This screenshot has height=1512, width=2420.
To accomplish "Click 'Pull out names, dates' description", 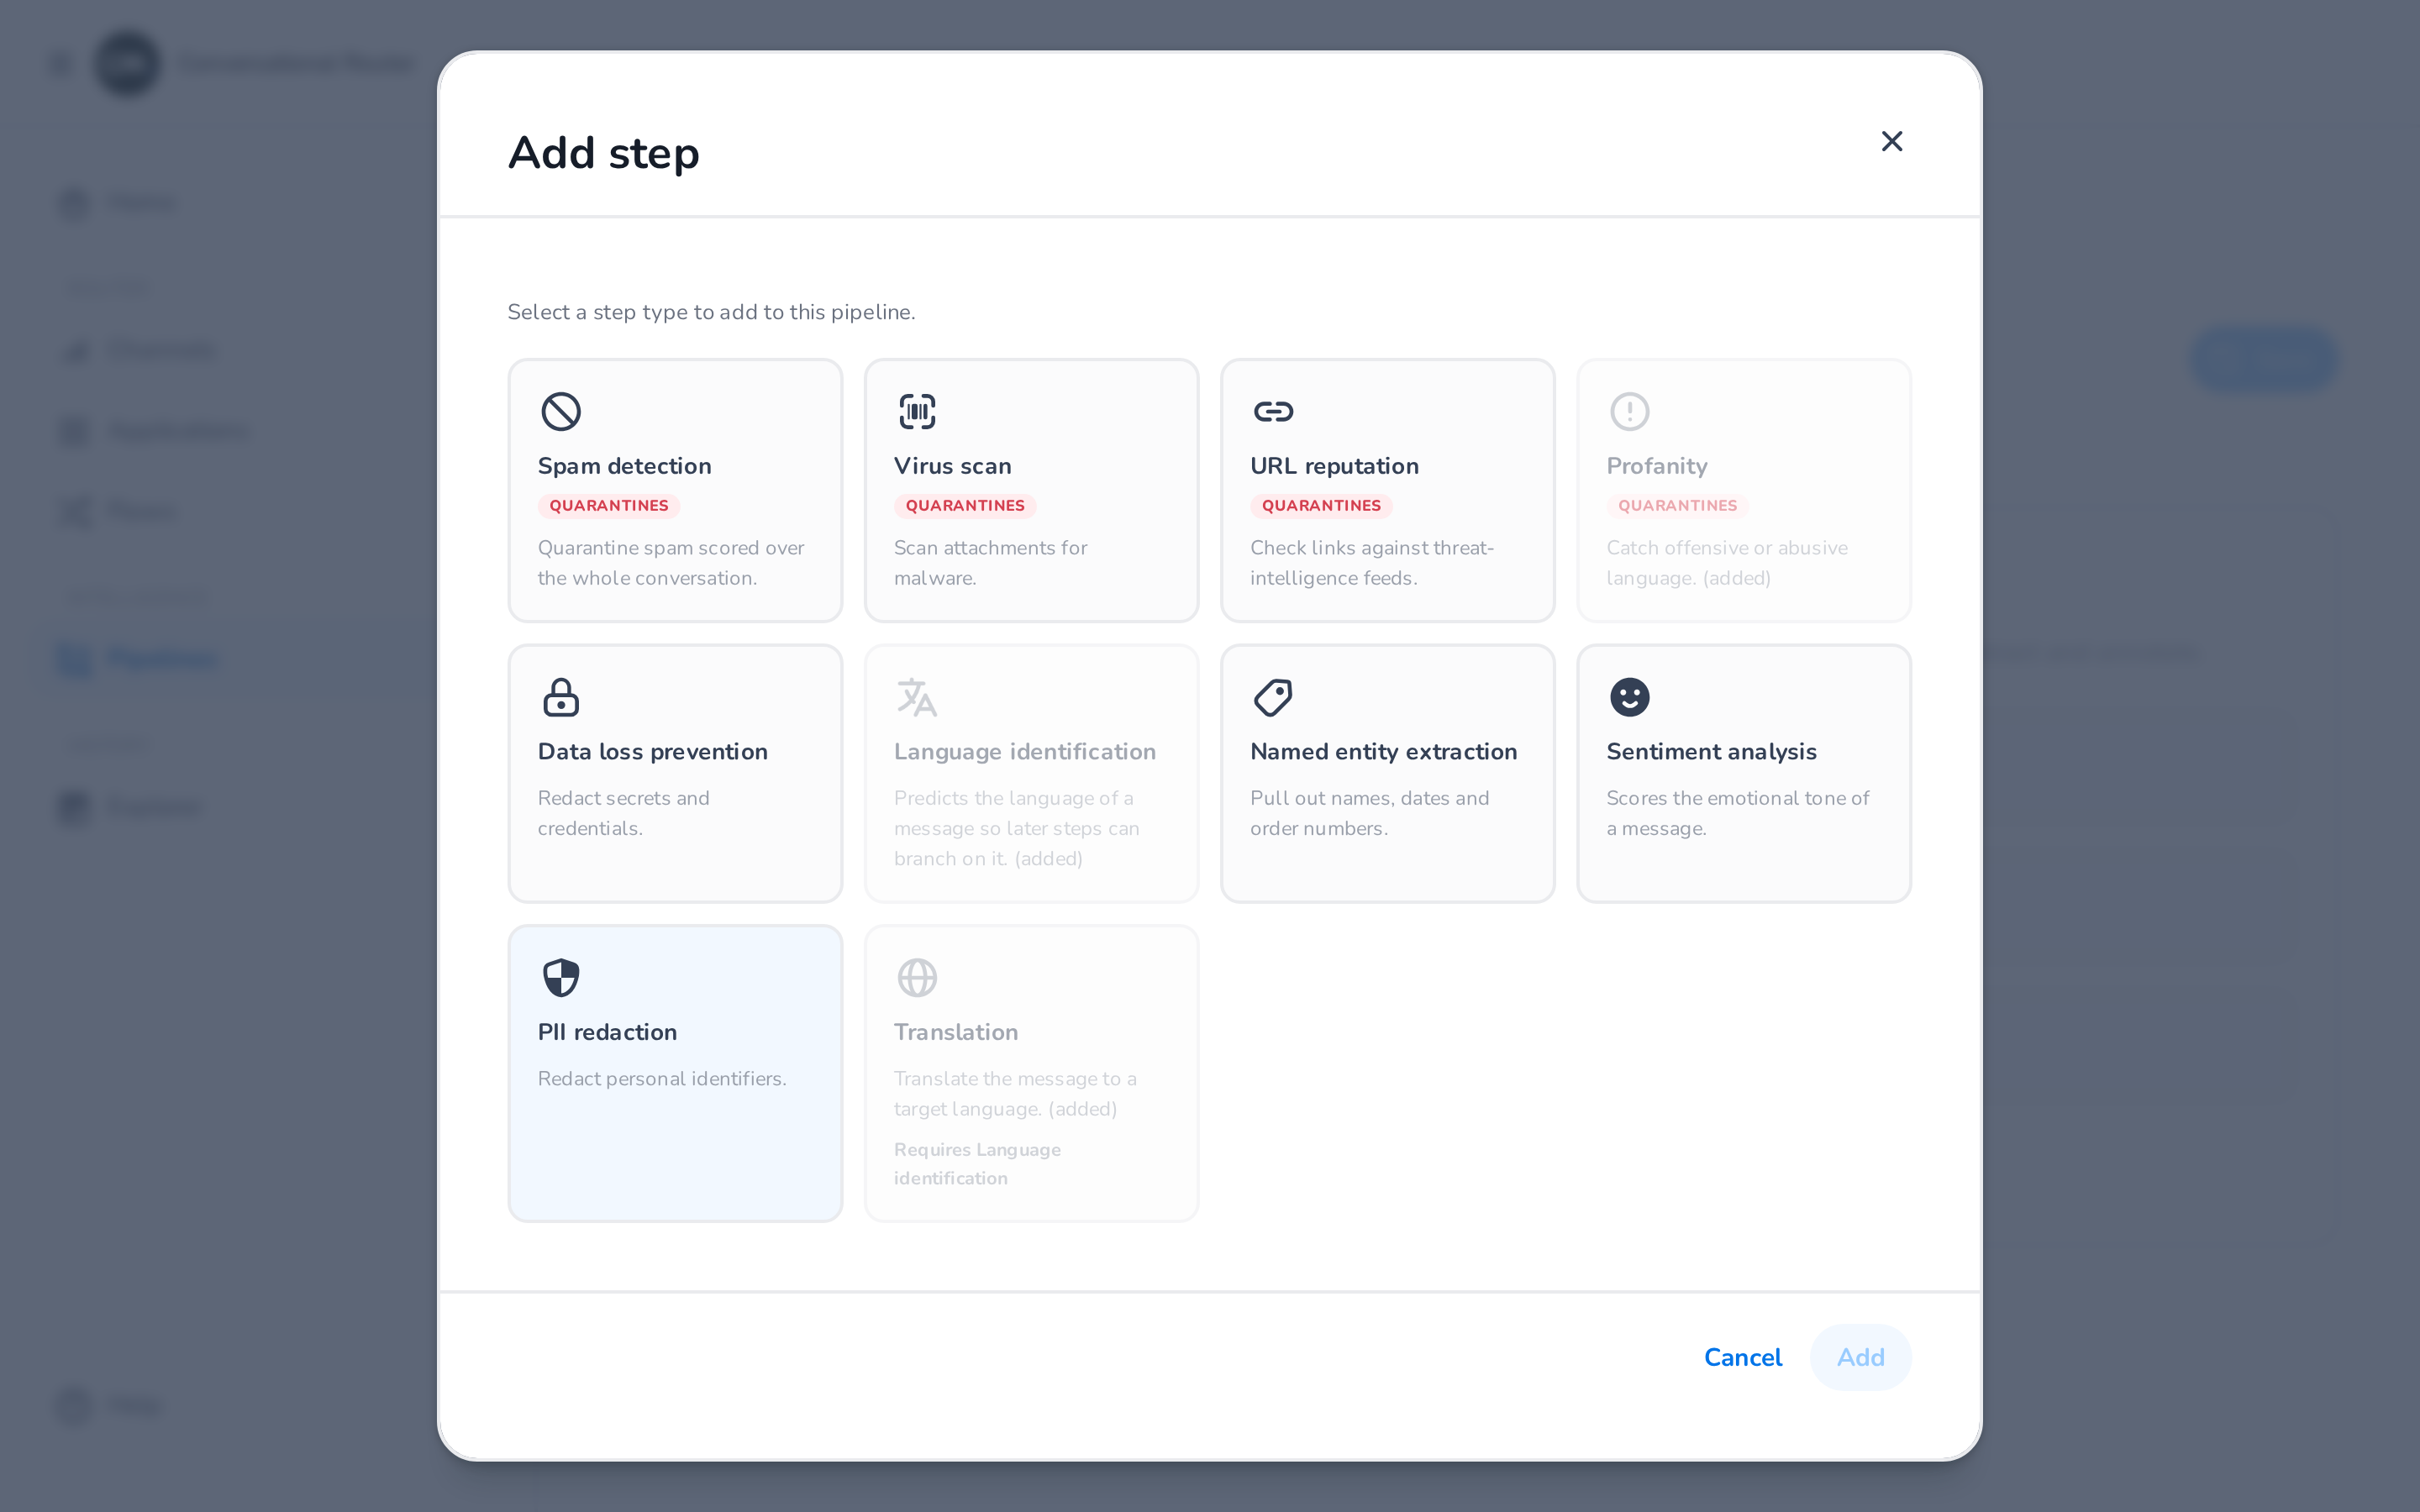I will click(1369, 813).
